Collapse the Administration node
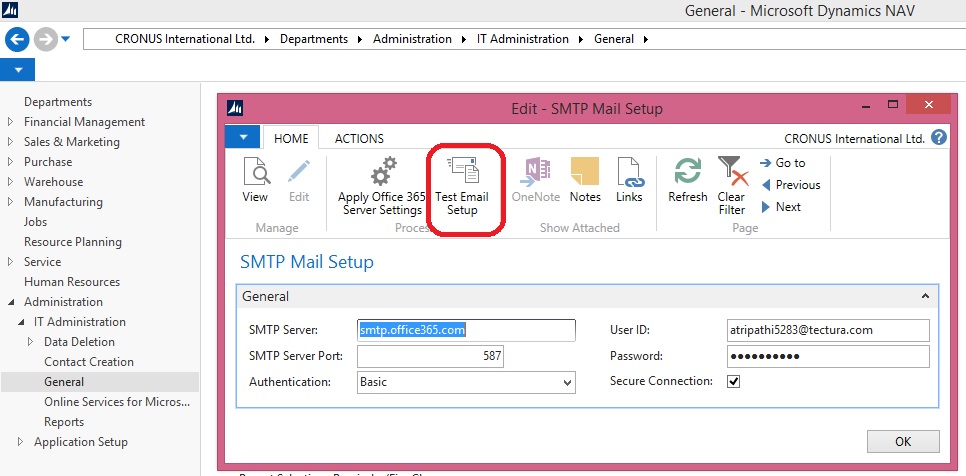 coord(10,302)
